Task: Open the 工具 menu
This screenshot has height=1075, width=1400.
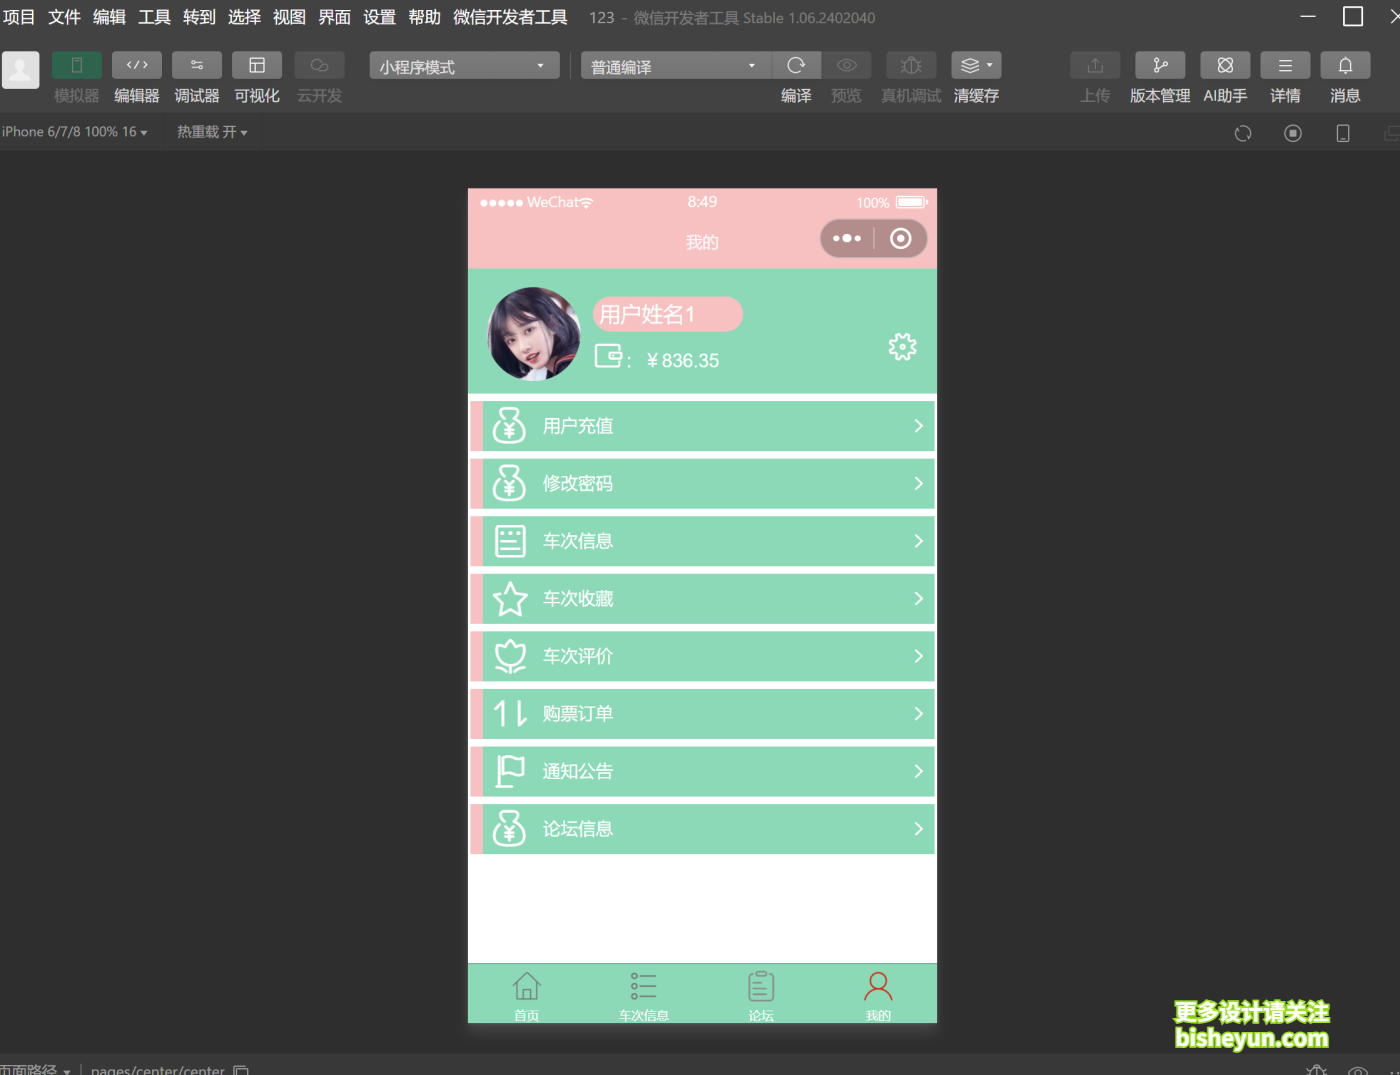Action: tap(154, 17)
